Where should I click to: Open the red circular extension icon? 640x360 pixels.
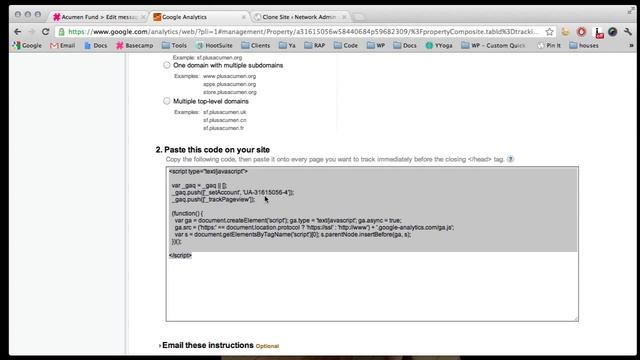[x=581, y=32]
